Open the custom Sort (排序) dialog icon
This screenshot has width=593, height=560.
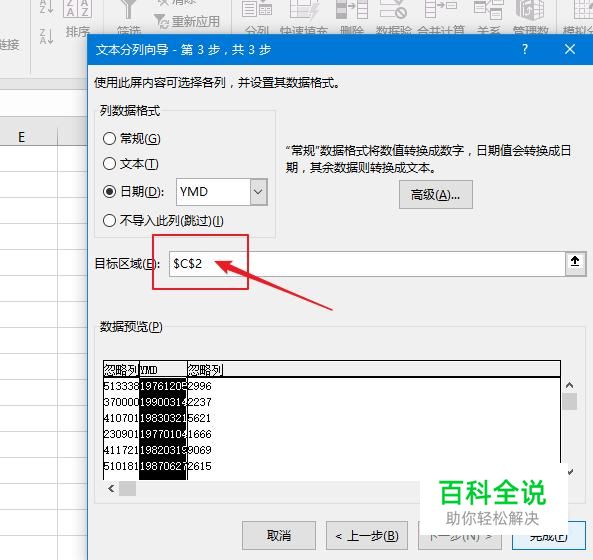pos(77,8)
